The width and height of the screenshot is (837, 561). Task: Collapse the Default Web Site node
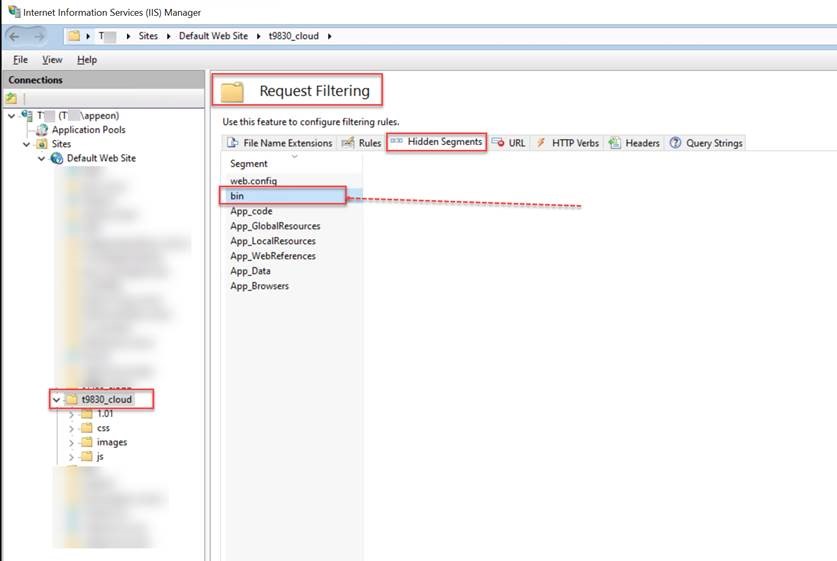click(42, 158)
